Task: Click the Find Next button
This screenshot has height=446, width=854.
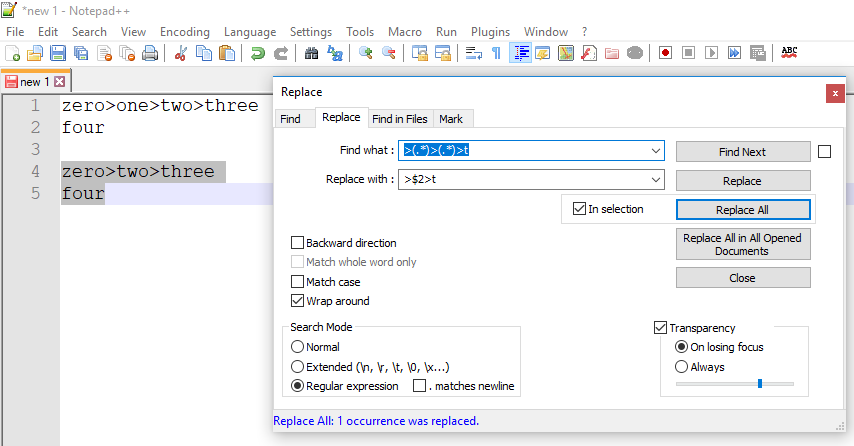Action: pos(743,152)
